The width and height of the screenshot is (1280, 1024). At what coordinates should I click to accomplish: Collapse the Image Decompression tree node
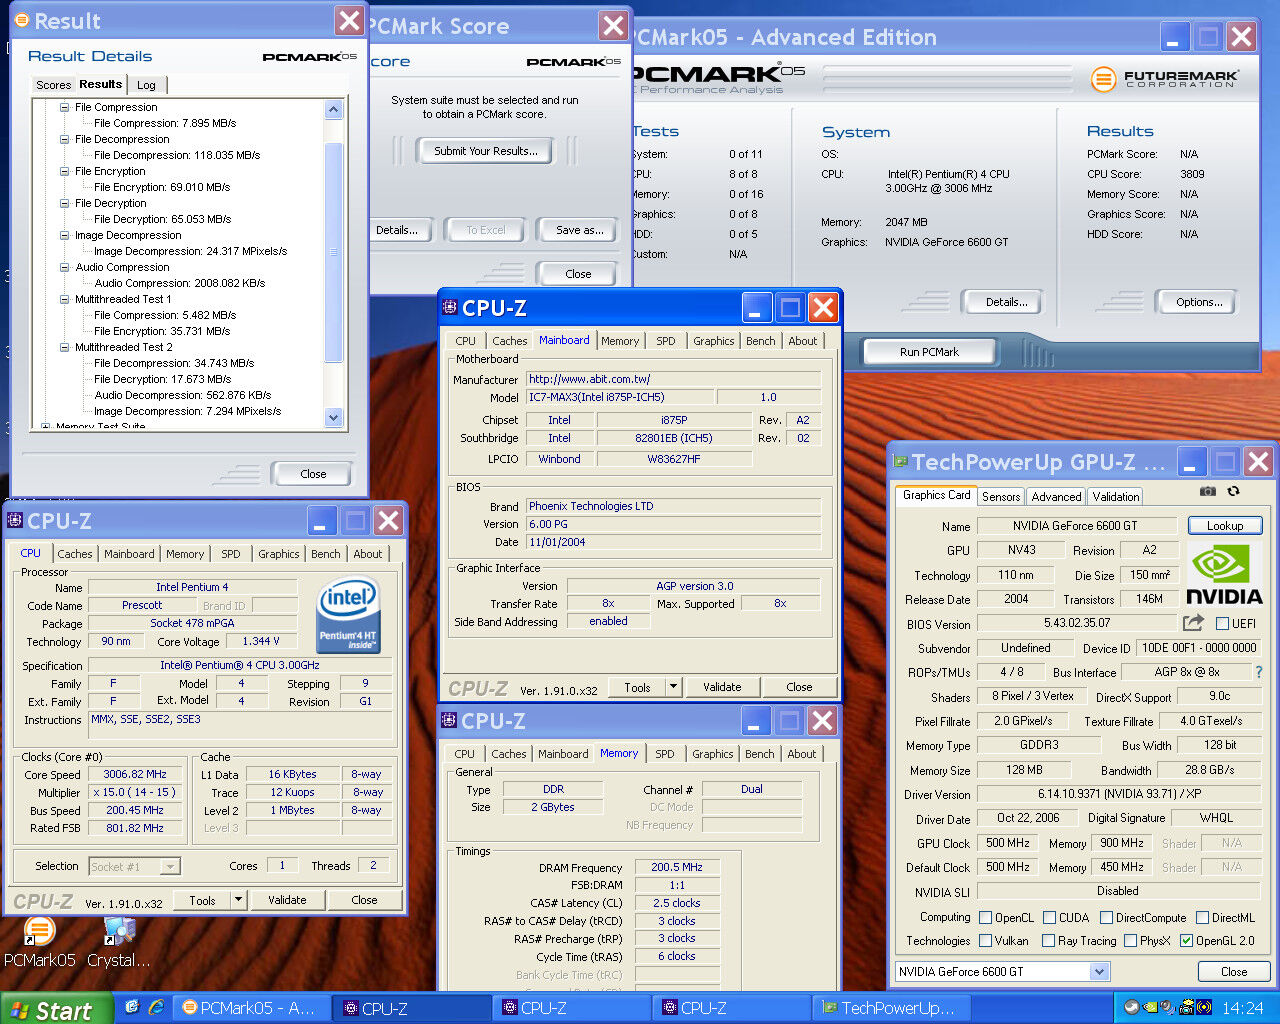[64, 235]
